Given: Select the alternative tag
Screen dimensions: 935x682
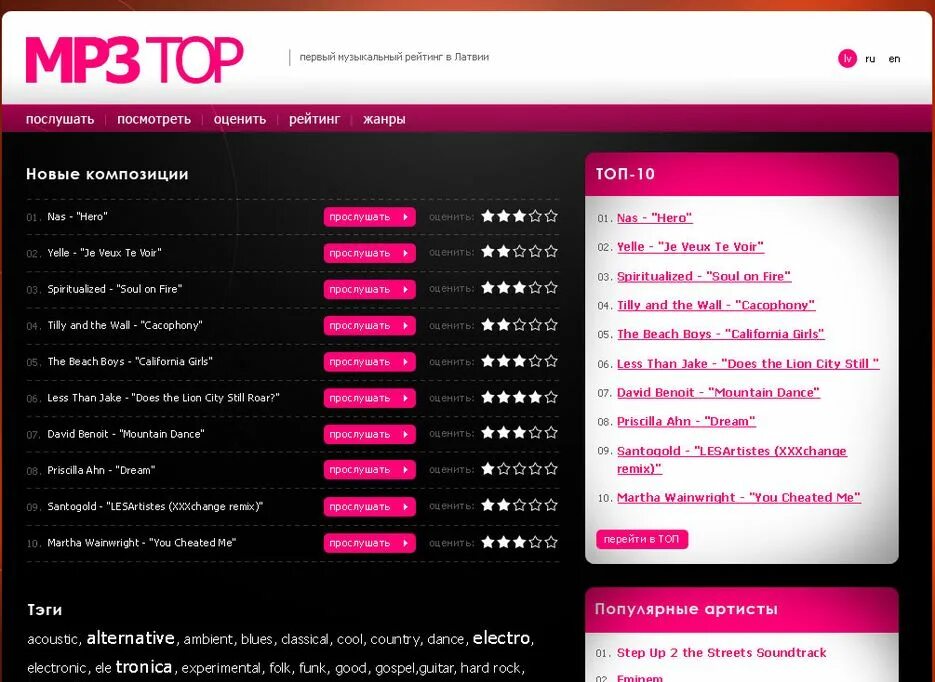Looking at the screenshot, I should pyautogui.click(x=131, y=638).
